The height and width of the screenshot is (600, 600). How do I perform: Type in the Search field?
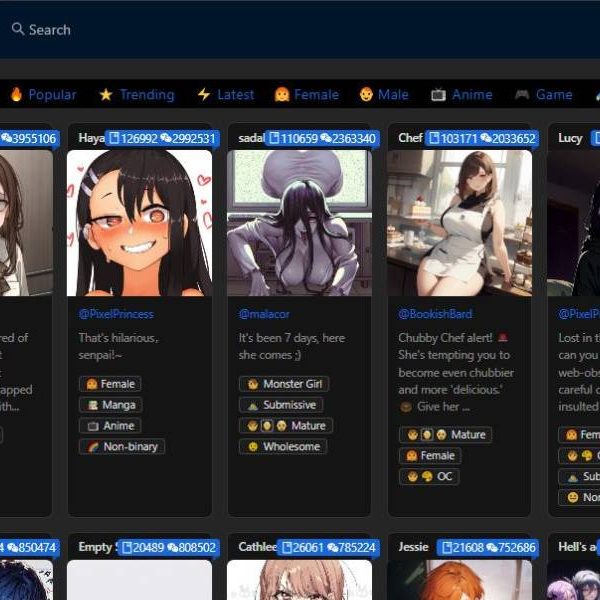coord(300,29)
